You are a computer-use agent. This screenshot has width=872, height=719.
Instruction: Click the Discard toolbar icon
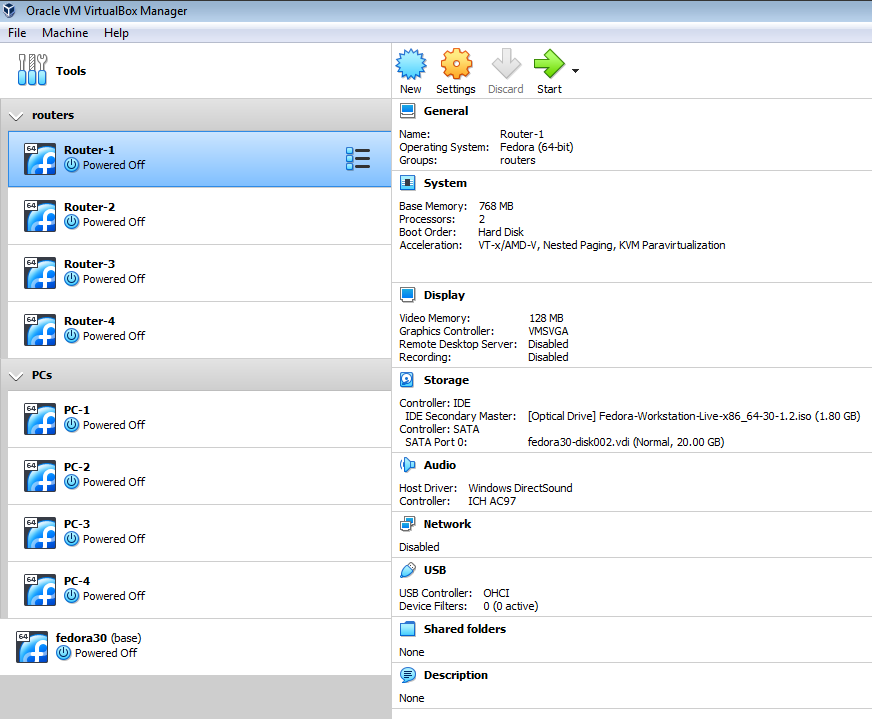coord(505,66)
